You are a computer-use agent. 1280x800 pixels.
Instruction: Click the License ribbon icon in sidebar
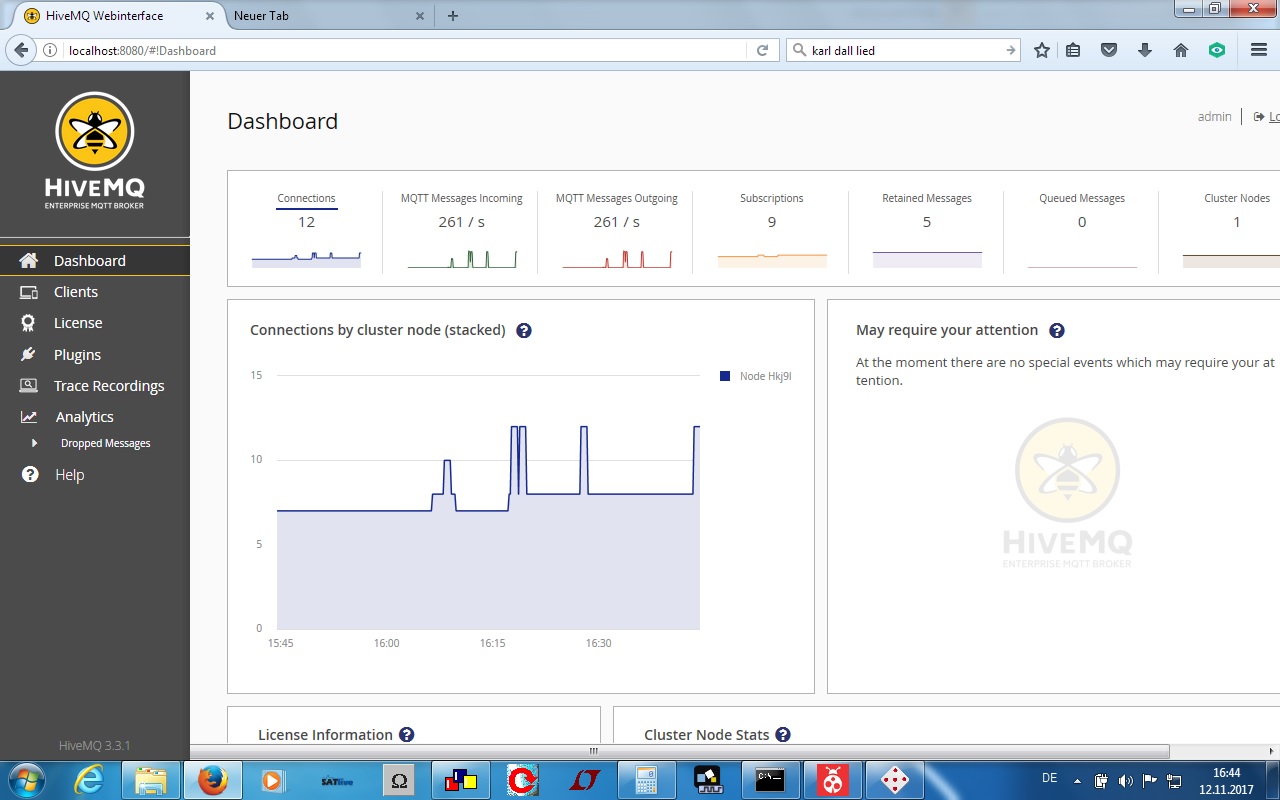pyautogui.click(x=29, y=323)
